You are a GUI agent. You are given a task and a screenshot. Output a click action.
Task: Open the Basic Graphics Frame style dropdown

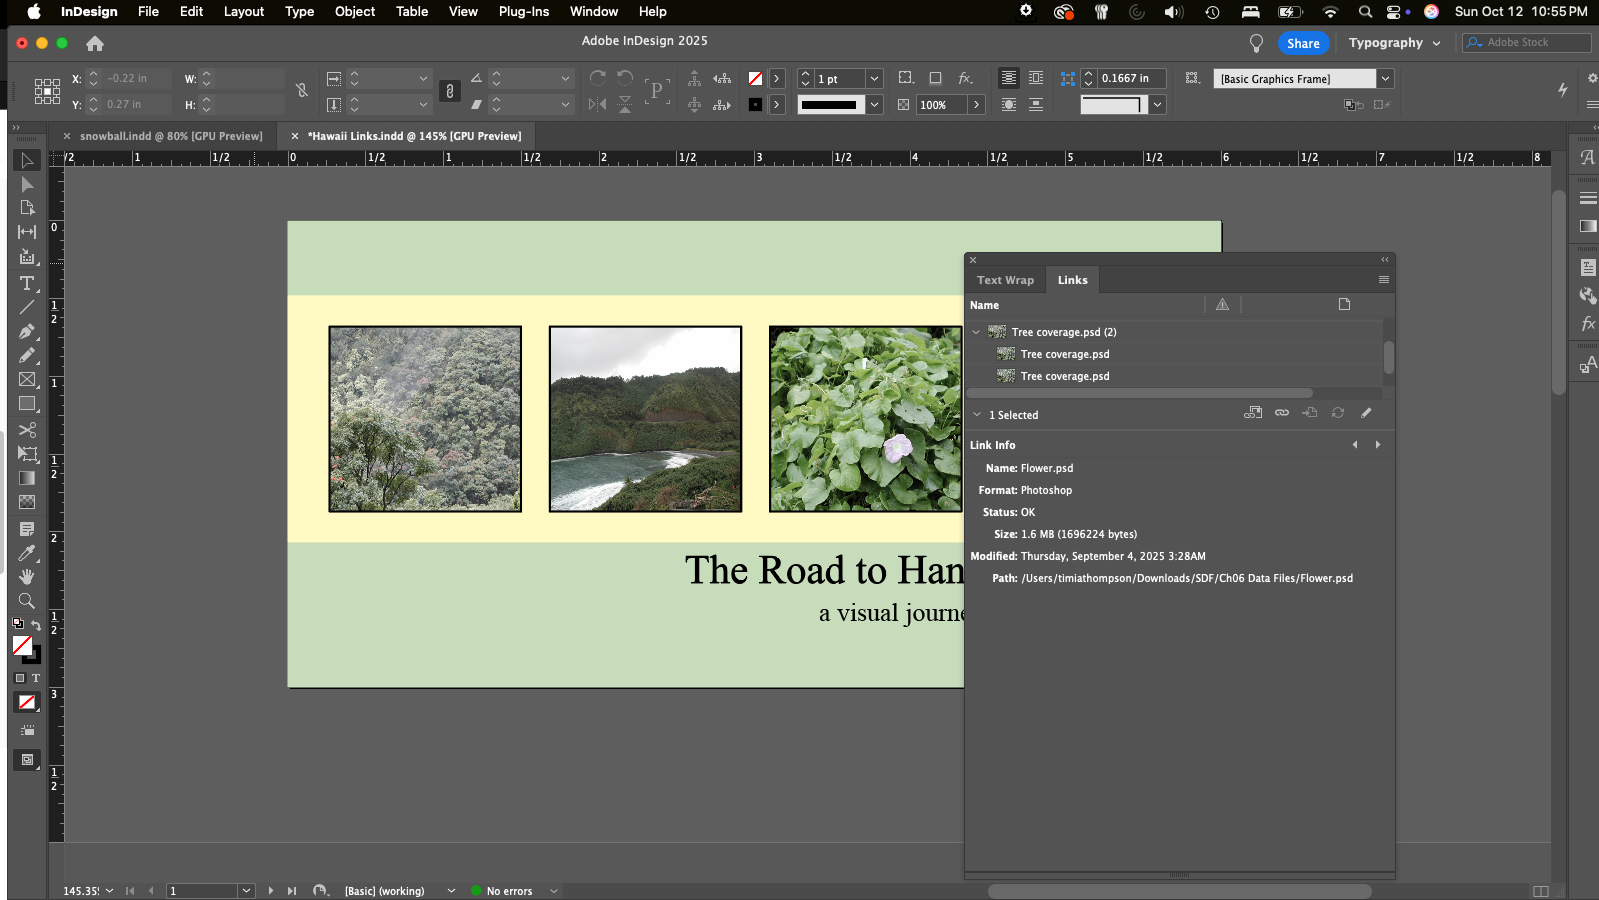[x=1385, y=79]
